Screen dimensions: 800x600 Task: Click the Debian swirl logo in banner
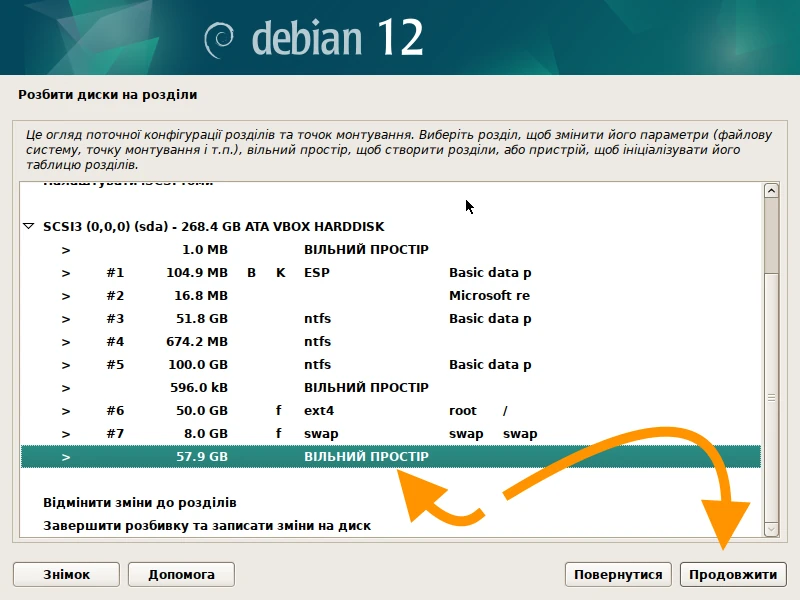(x=219, y=39)
